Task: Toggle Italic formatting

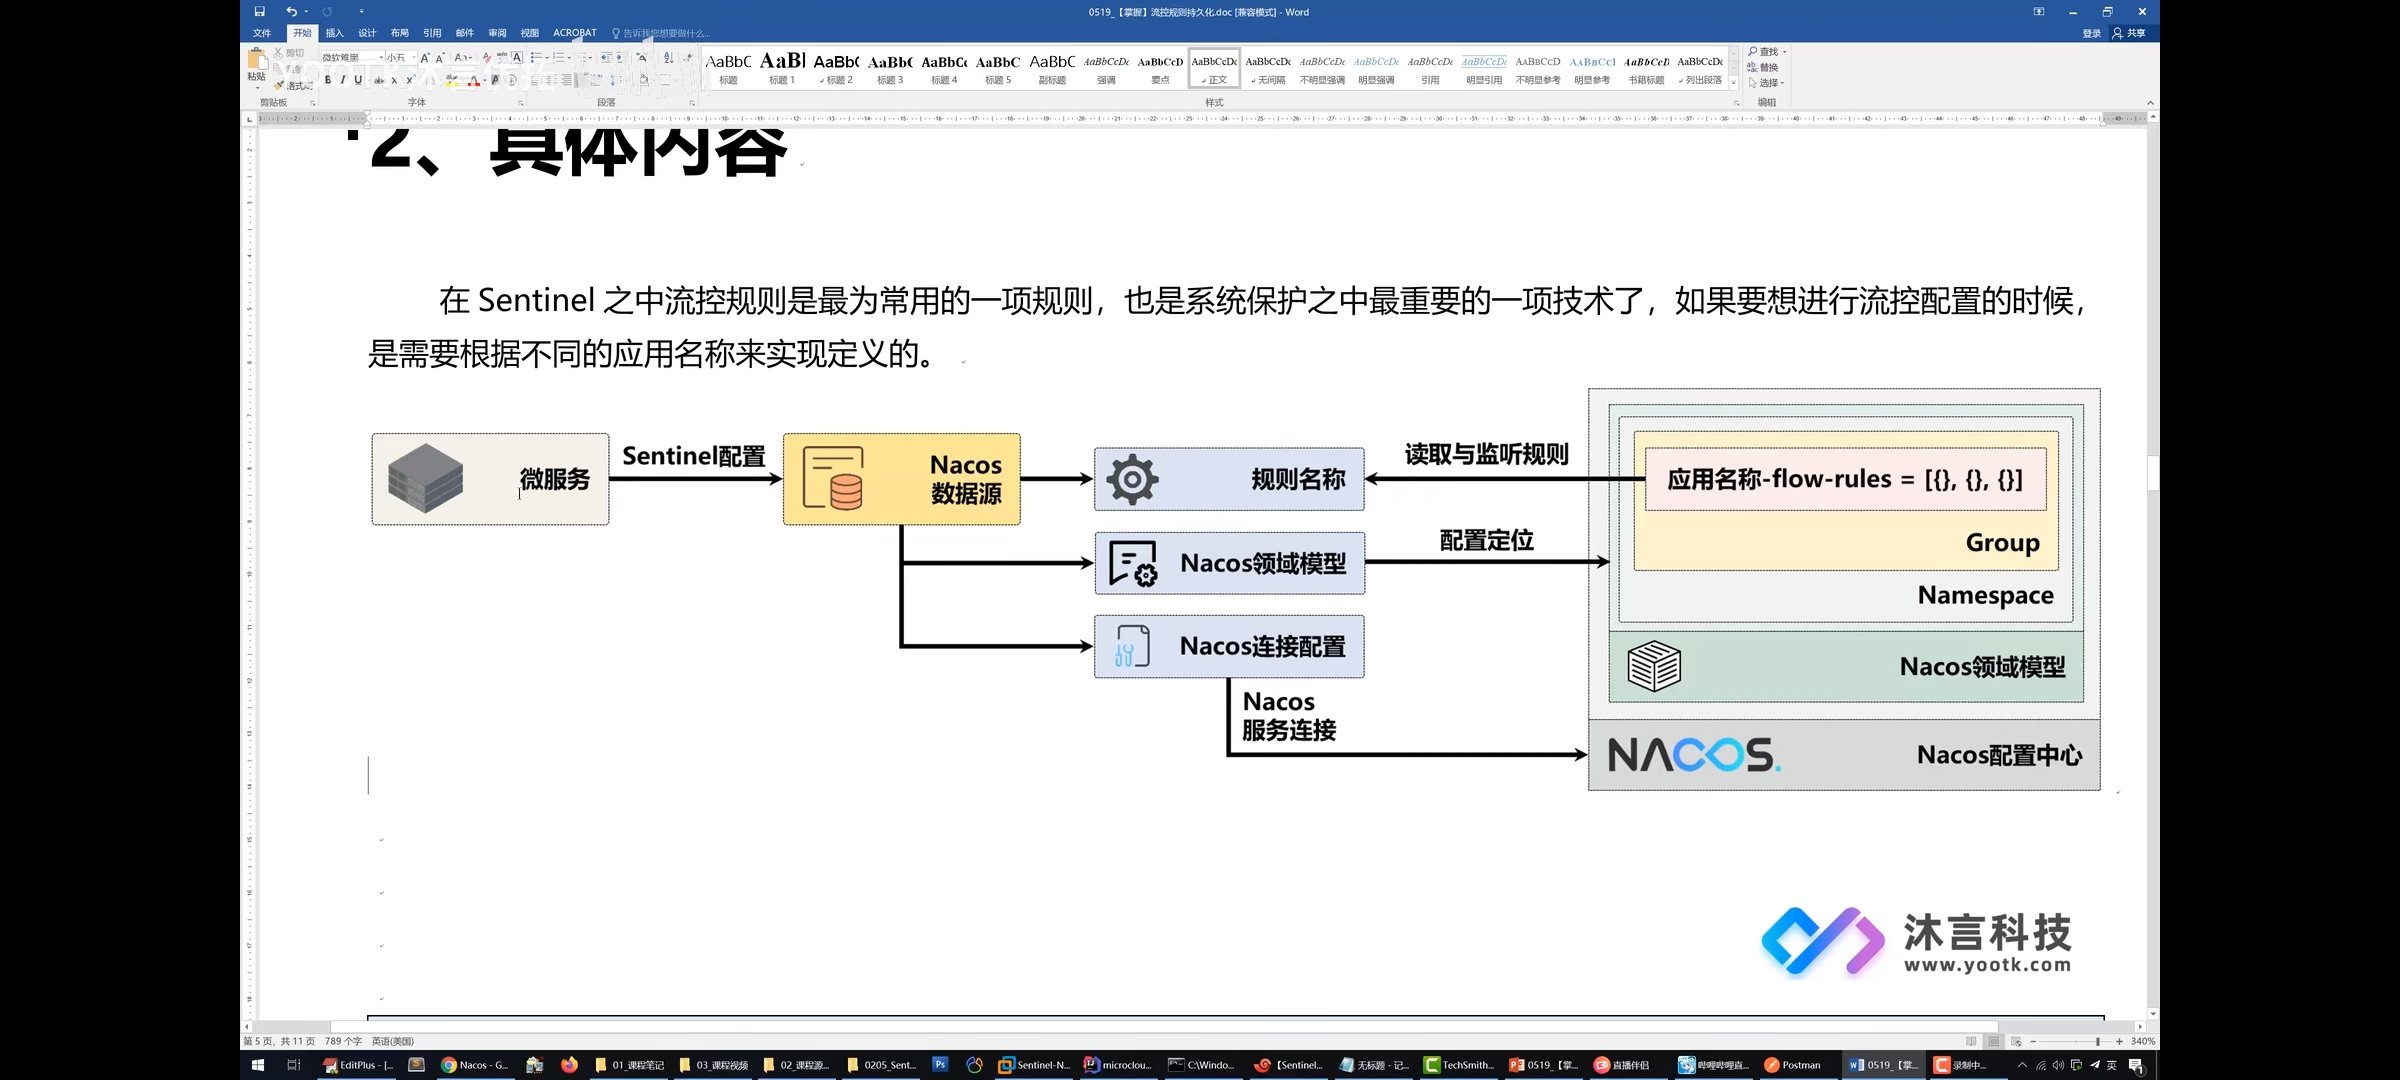Action: 343,80
